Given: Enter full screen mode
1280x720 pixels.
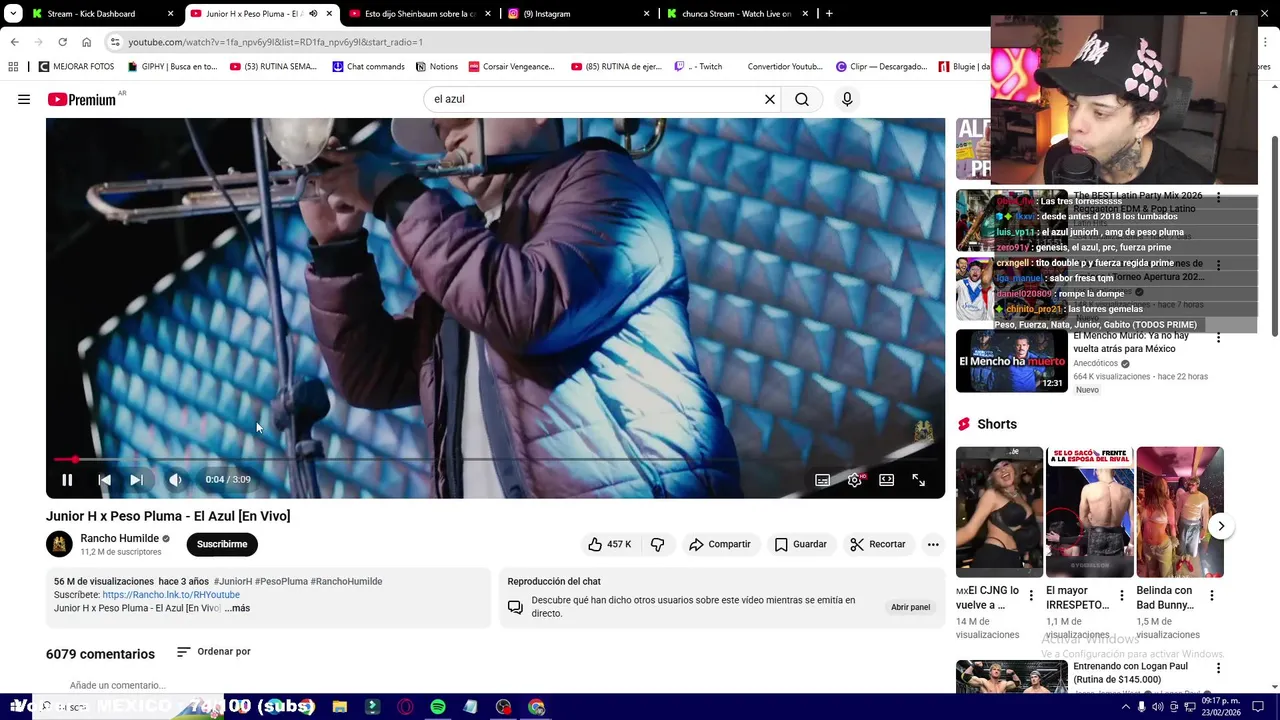Looking at the screenshot, I should (x=918, y=480).
